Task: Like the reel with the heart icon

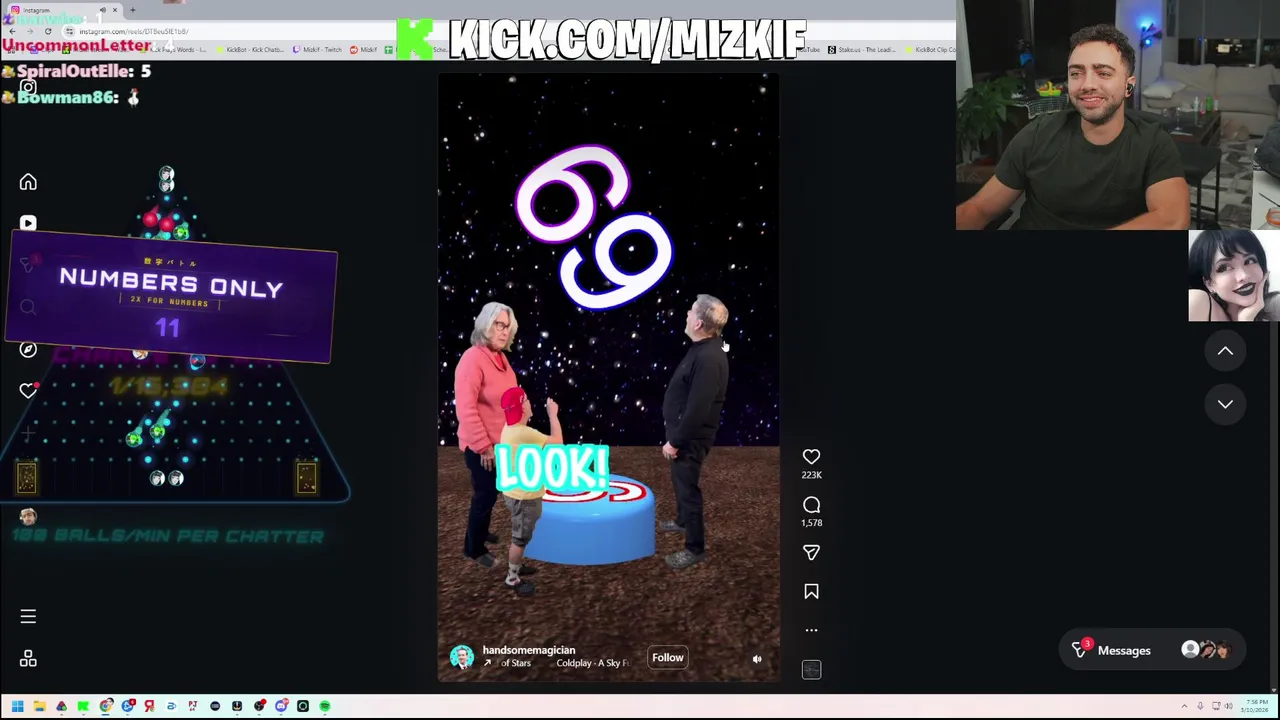Action: pyautogui.click(x=811, y=457)
